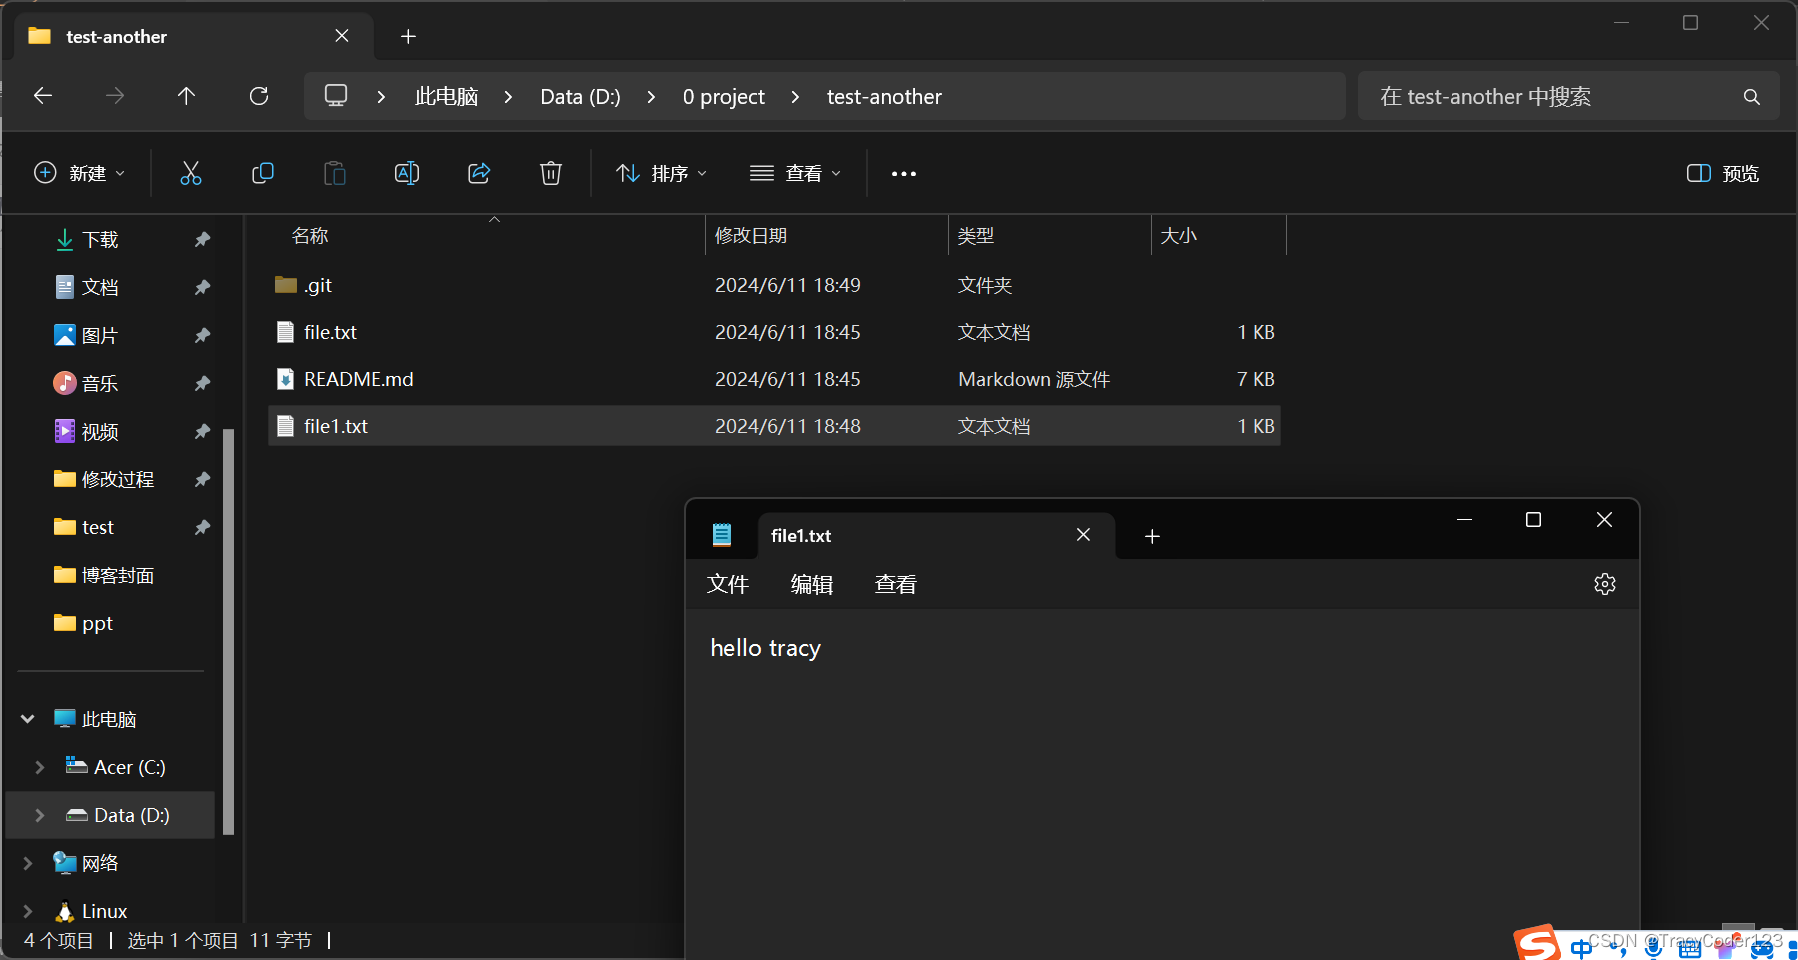Click the Rename icon in toolbar
Viewport: 1798px width, 960px height.
coord(407,173)
